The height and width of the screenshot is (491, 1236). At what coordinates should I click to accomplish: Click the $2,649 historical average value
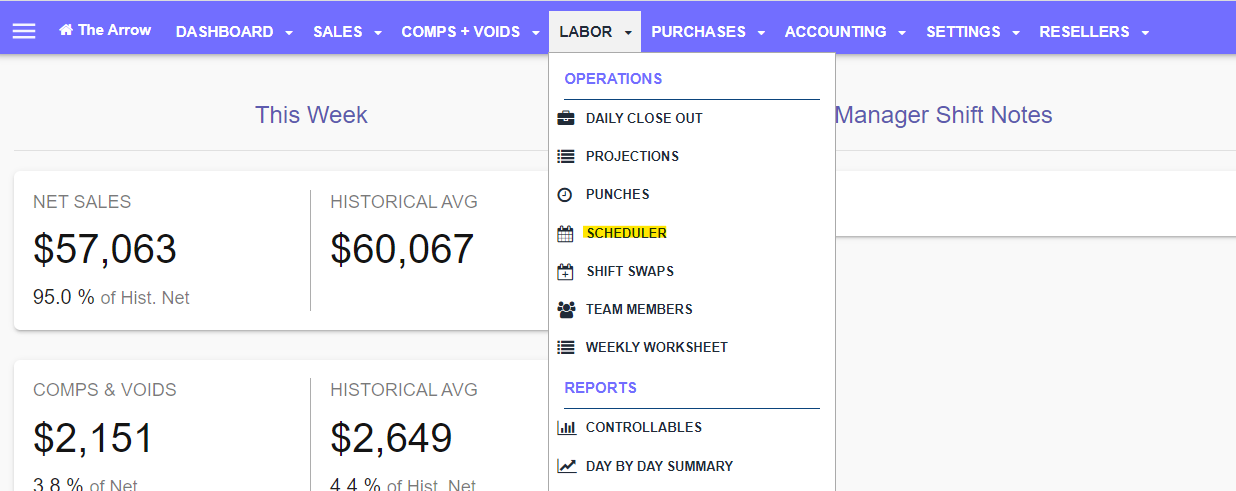pyautogui.click(x=391, y=438)
